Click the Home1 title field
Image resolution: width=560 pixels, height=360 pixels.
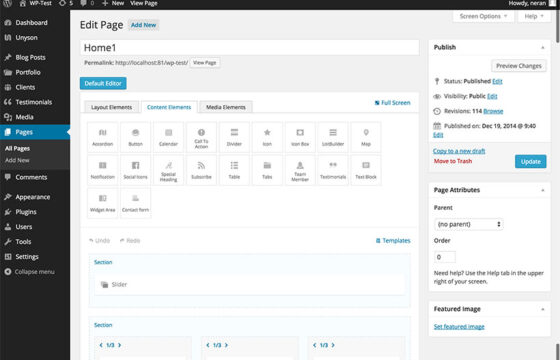250,48
